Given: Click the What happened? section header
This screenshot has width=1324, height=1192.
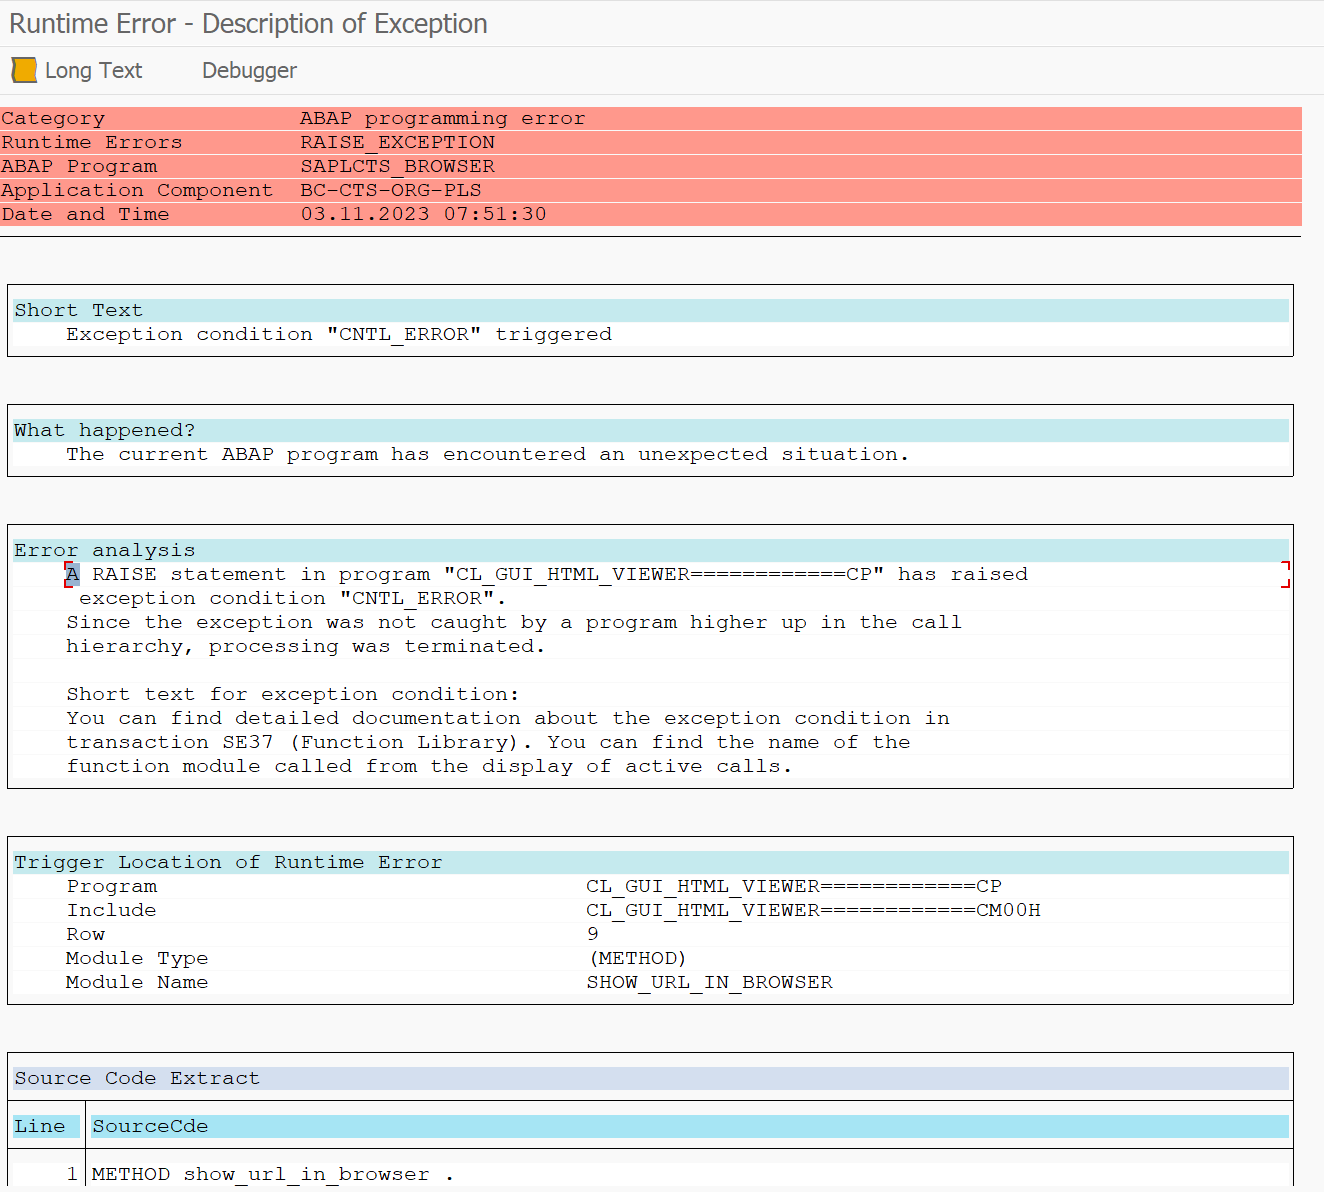Looking at the screenshot, I should click(650, 430).
